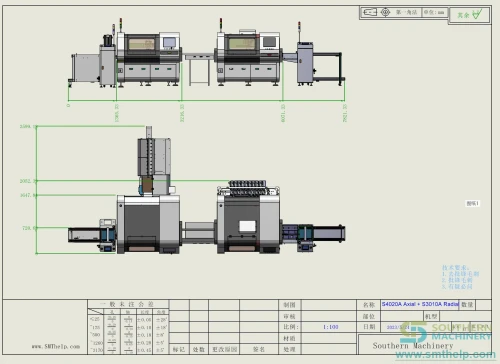Click the 'www.SMThelp.com' text at bottom left
The width and height of the screenshot is (500, 364).
pos(56,347)
